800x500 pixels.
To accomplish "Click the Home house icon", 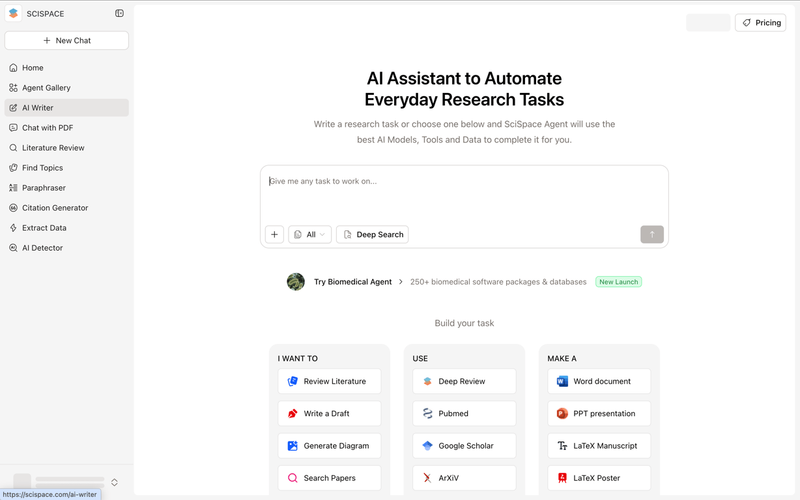I will click(13, 67).
